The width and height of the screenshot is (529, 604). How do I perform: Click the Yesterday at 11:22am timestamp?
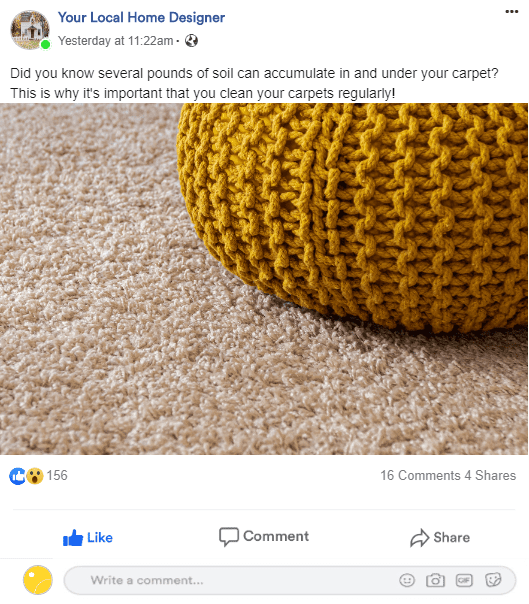pyautogui.click(x=116, y=40)
